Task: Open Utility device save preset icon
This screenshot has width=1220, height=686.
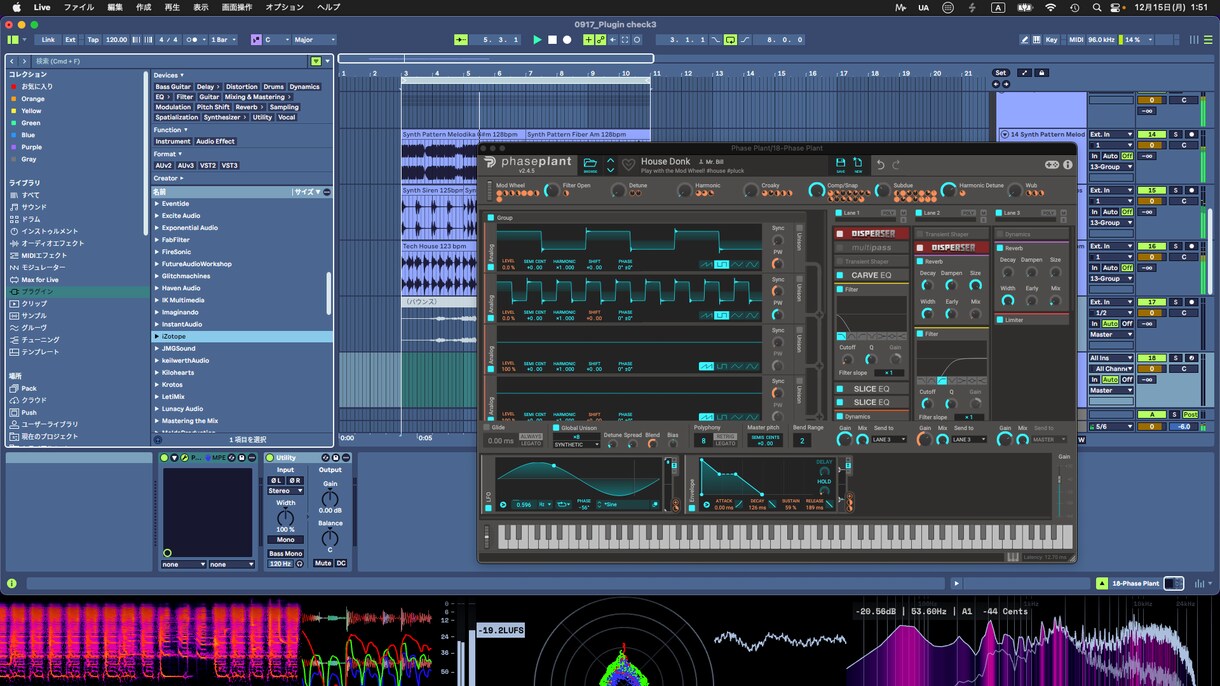Action: tap(334, 458)
